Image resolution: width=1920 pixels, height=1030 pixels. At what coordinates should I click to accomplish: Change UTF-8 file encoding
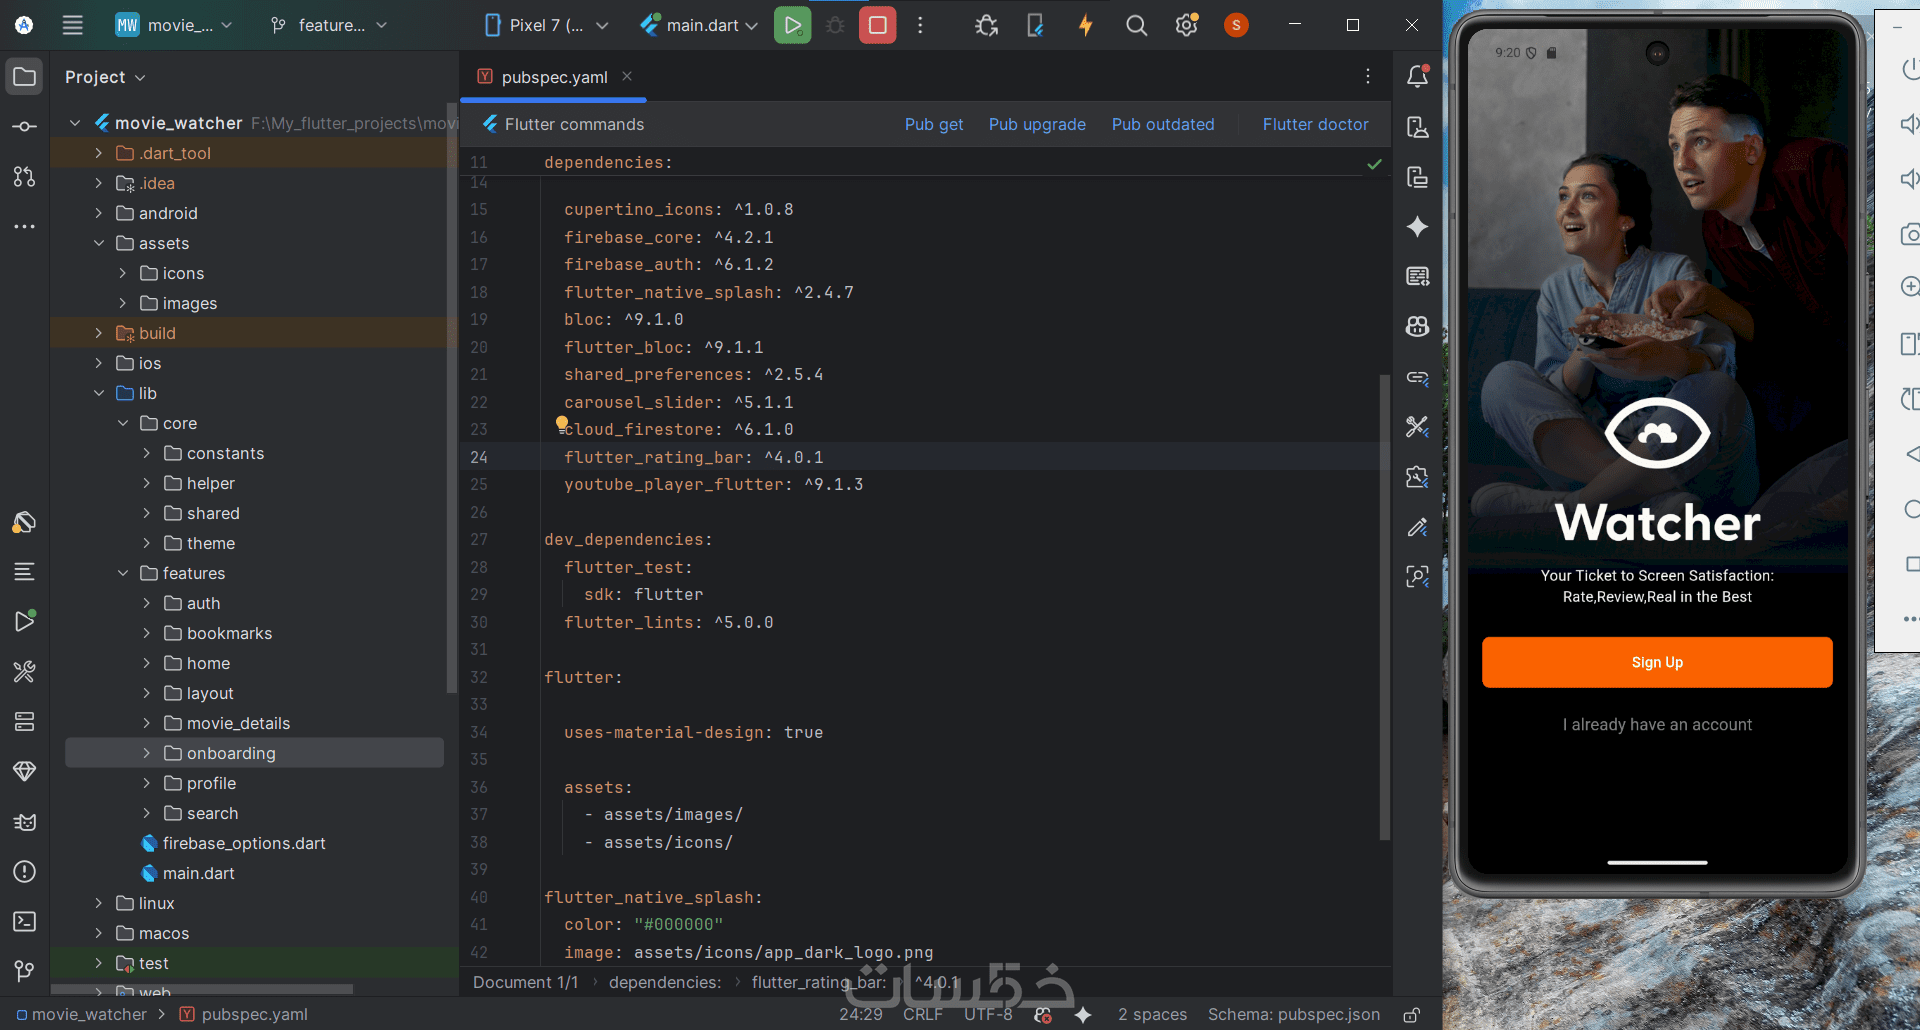988,1014
